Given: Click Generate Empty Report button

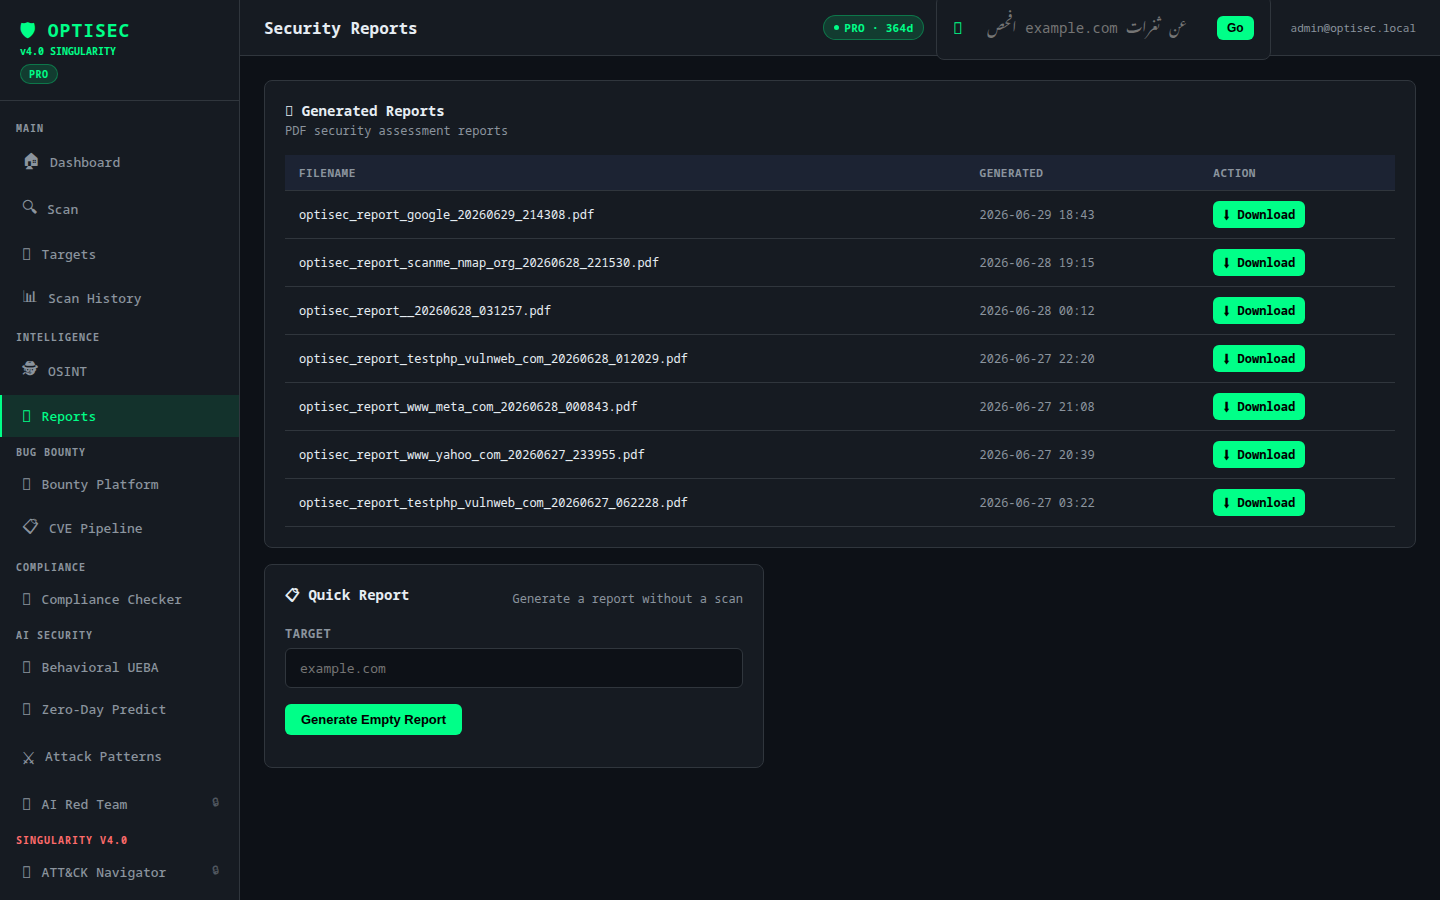Looking at the screenshot, I should (x=373, y=720).
